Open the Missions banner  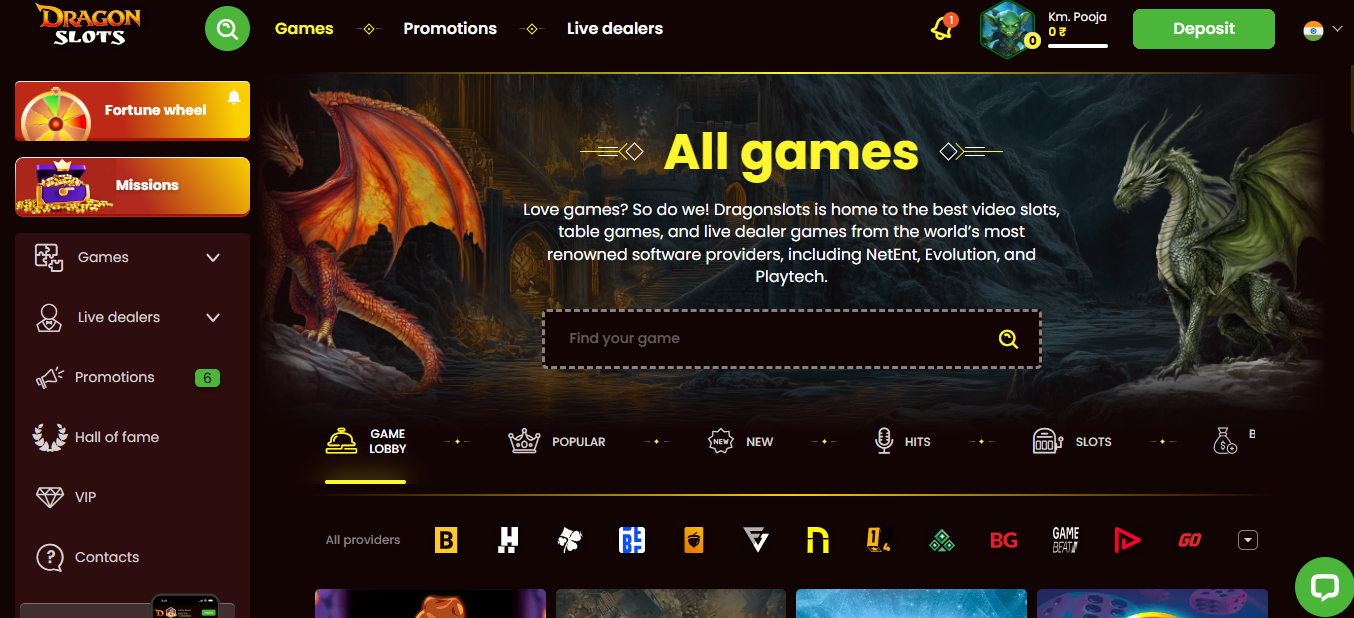click(132, 186)
